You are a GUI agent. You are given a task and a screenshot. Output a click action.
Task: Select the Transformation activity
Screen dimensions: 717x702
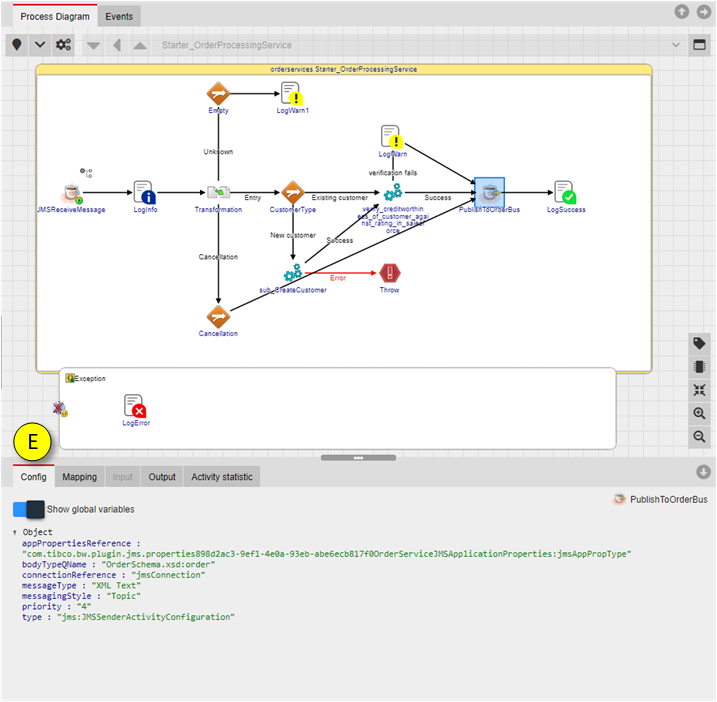click(x=218, y=192)
